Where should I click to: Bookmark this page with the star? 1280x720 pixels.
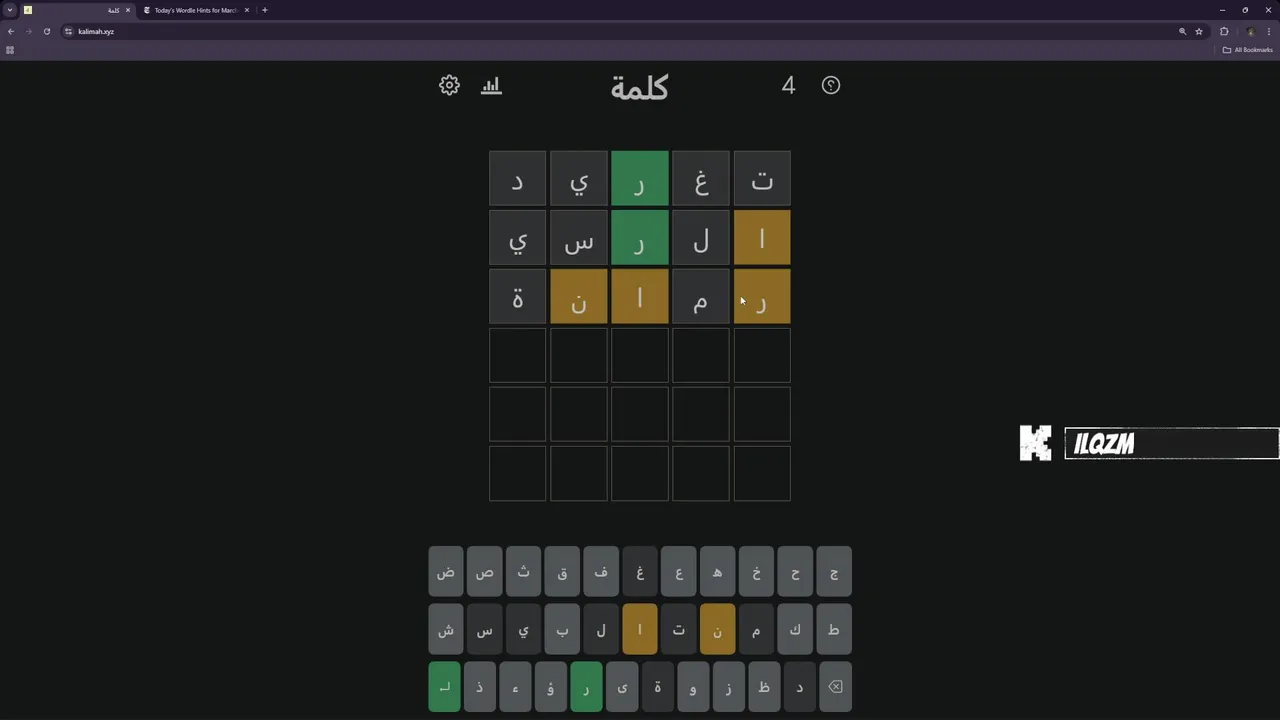[1199, 31]
